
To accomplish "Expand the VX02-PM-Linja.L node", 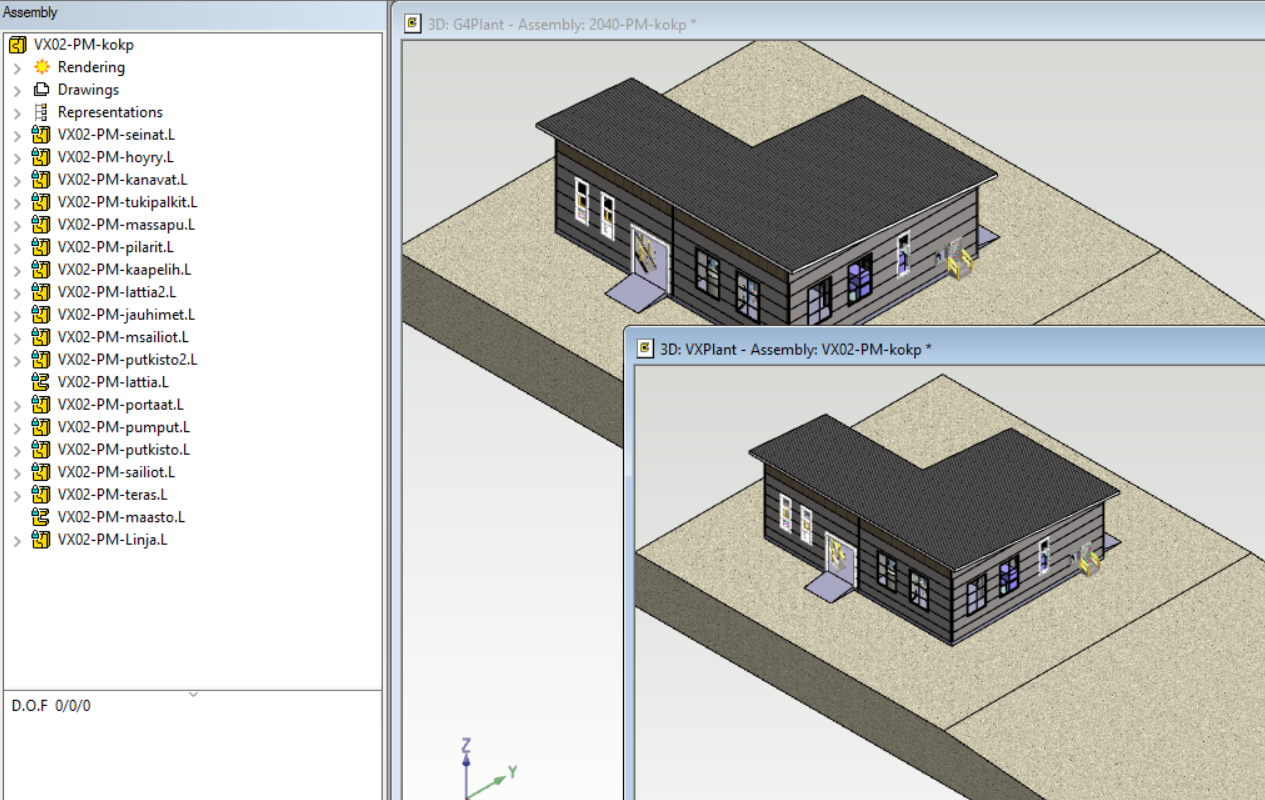I will click(x=17, y=541).
